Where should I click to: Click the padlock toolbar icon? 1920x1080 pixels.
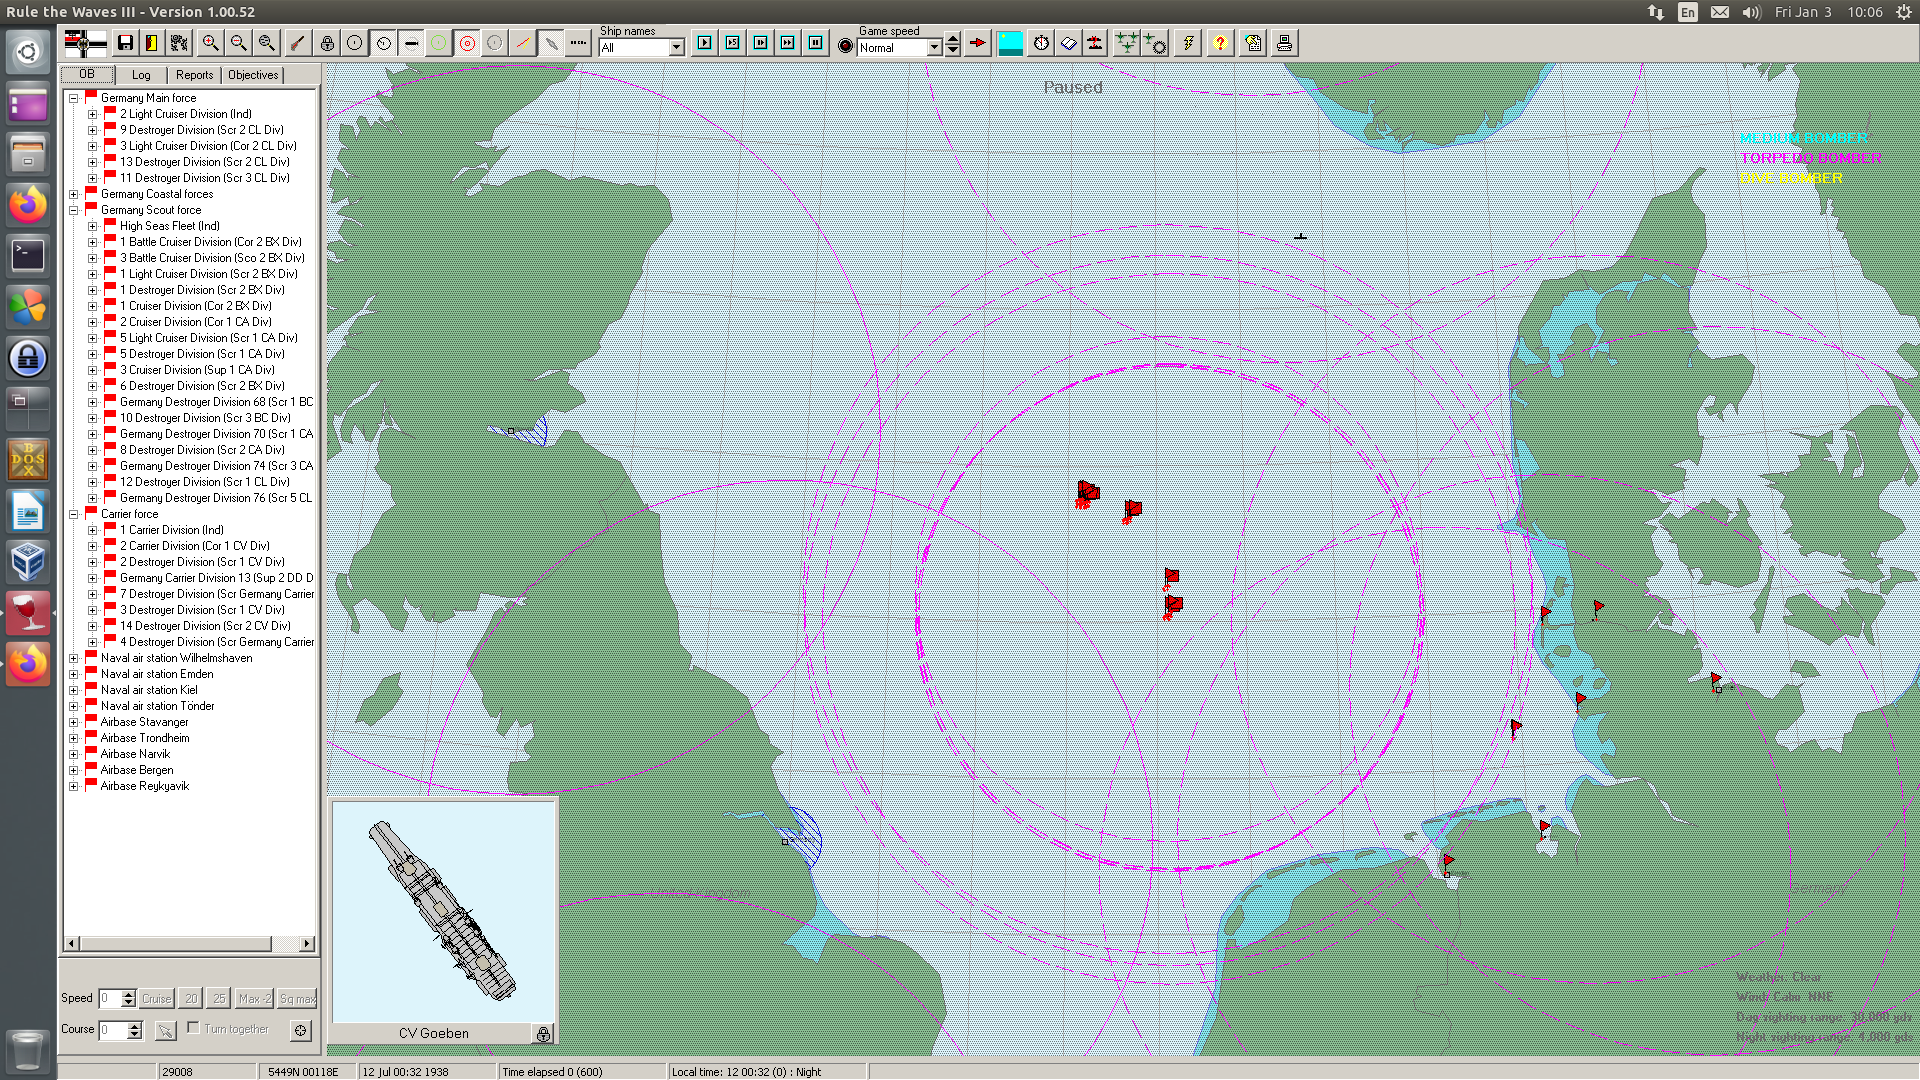coord(327,43)
